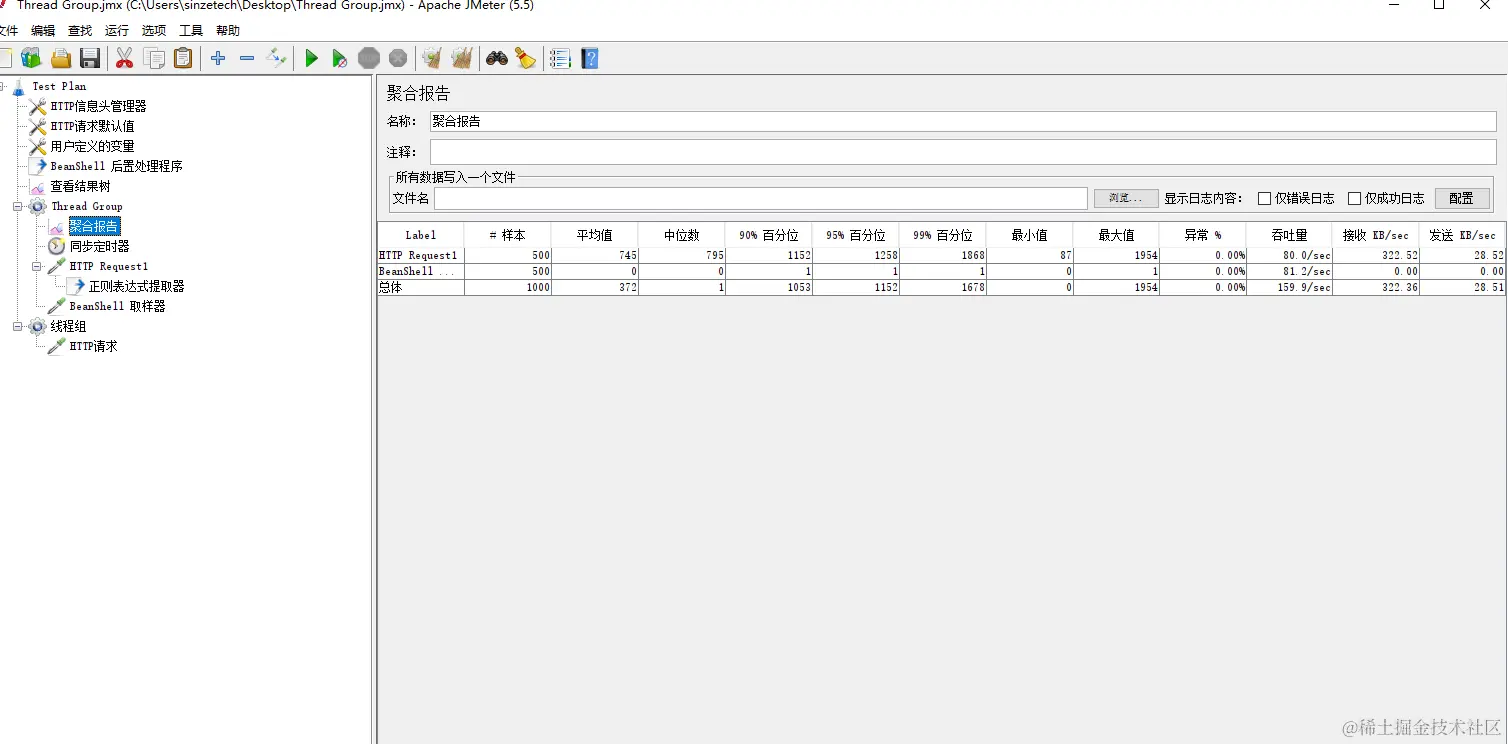Click the 注释 comment input field

point(963,152)
